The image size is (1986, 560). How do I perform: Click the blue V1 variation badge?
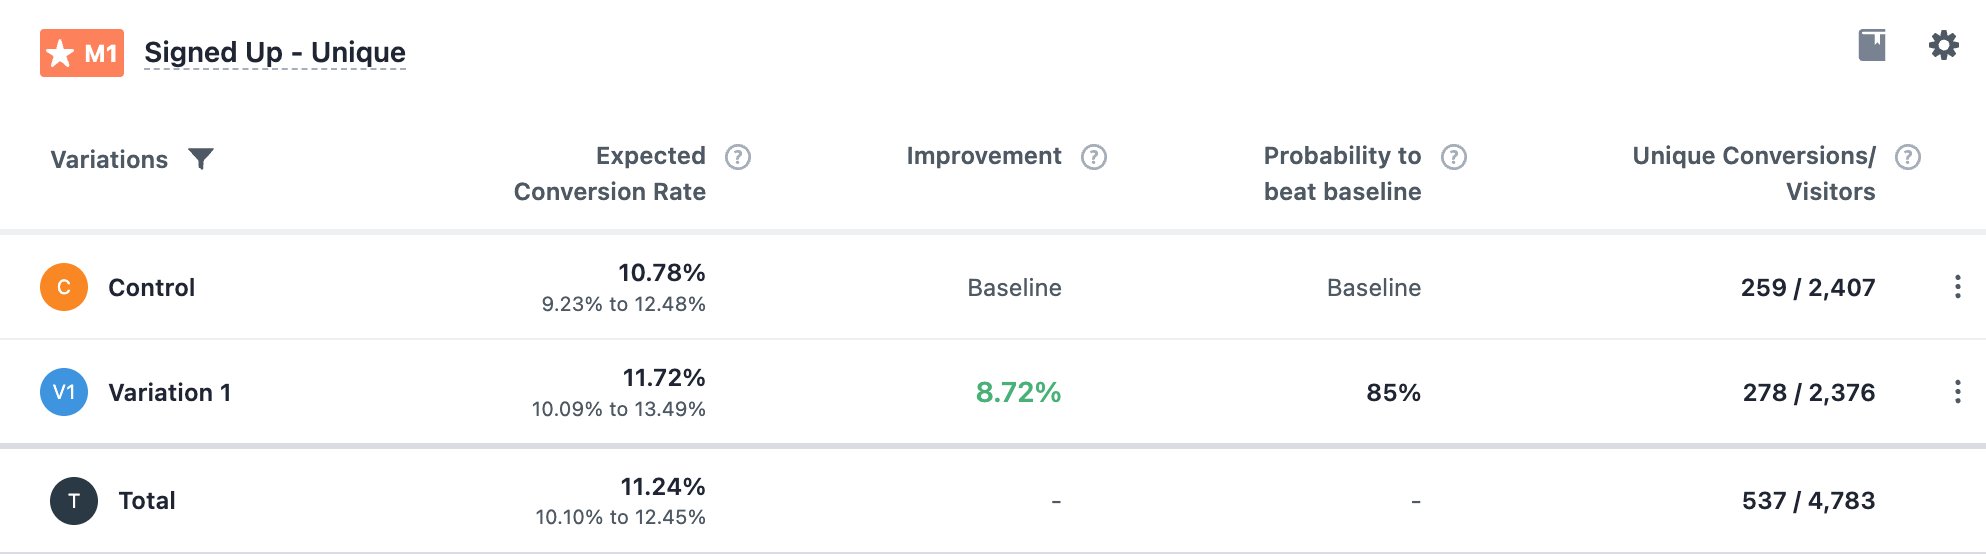64,392
